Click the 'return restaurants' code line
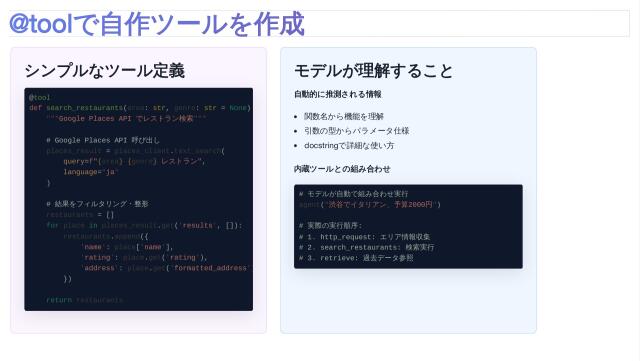 coord(84,300)
